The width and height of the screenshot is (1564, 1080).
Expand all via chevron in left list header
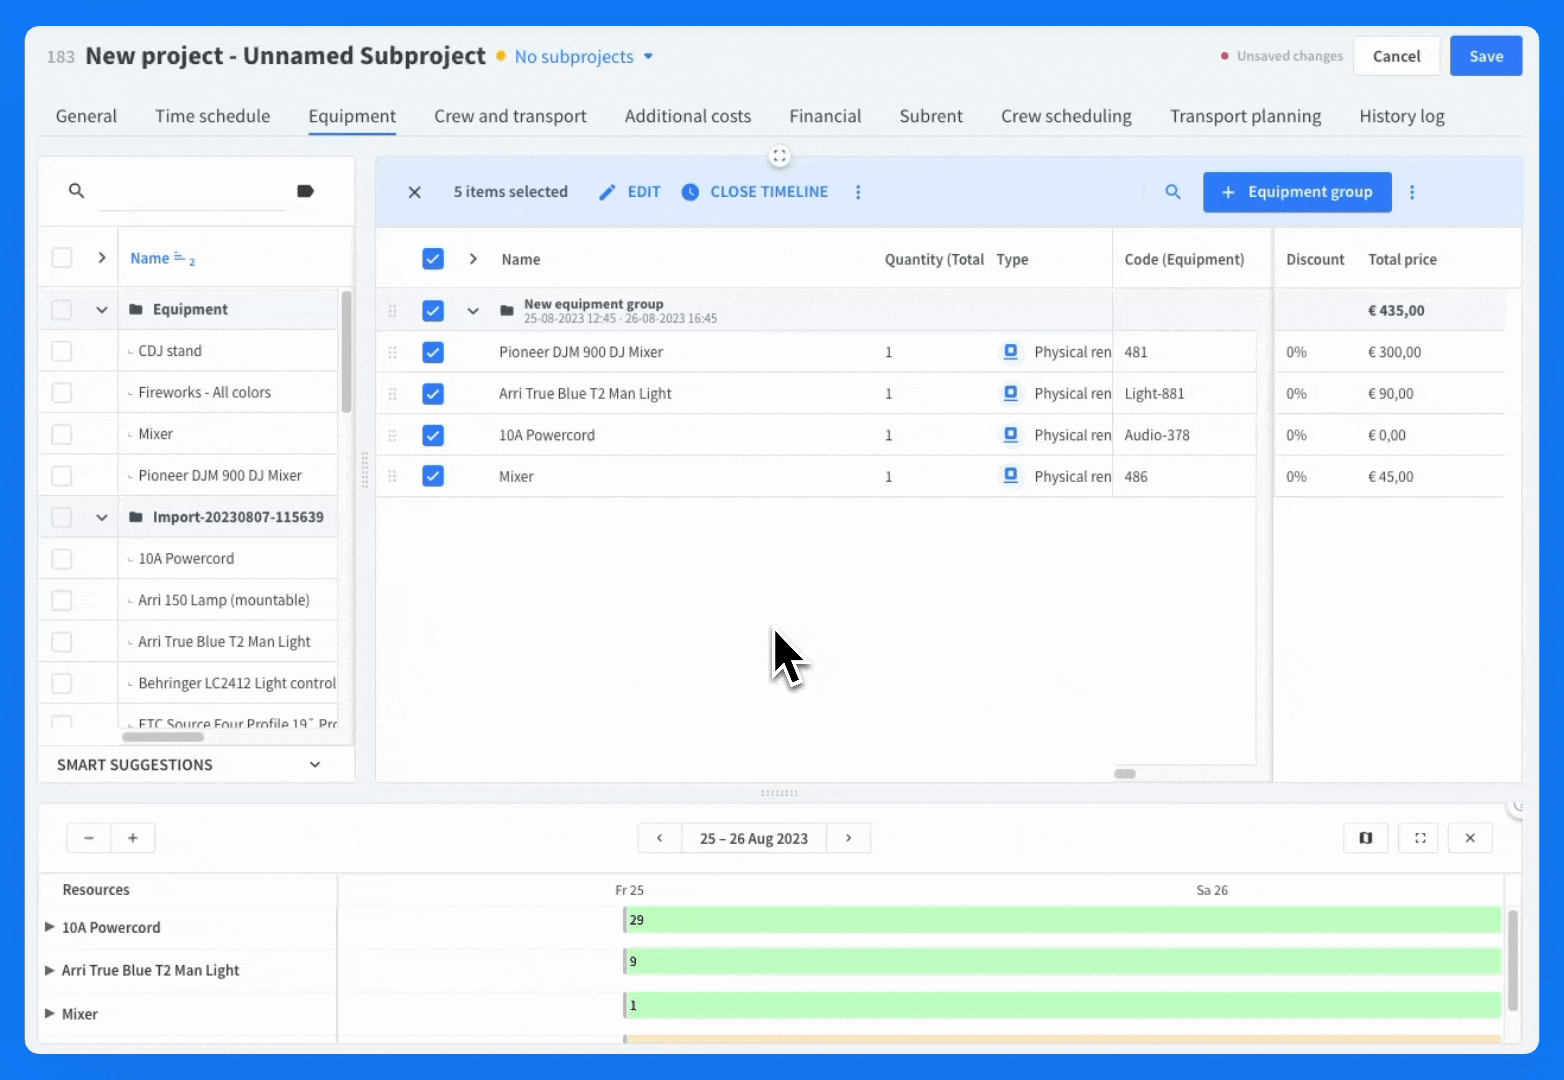pyautogui.click(x=101, y=258)
